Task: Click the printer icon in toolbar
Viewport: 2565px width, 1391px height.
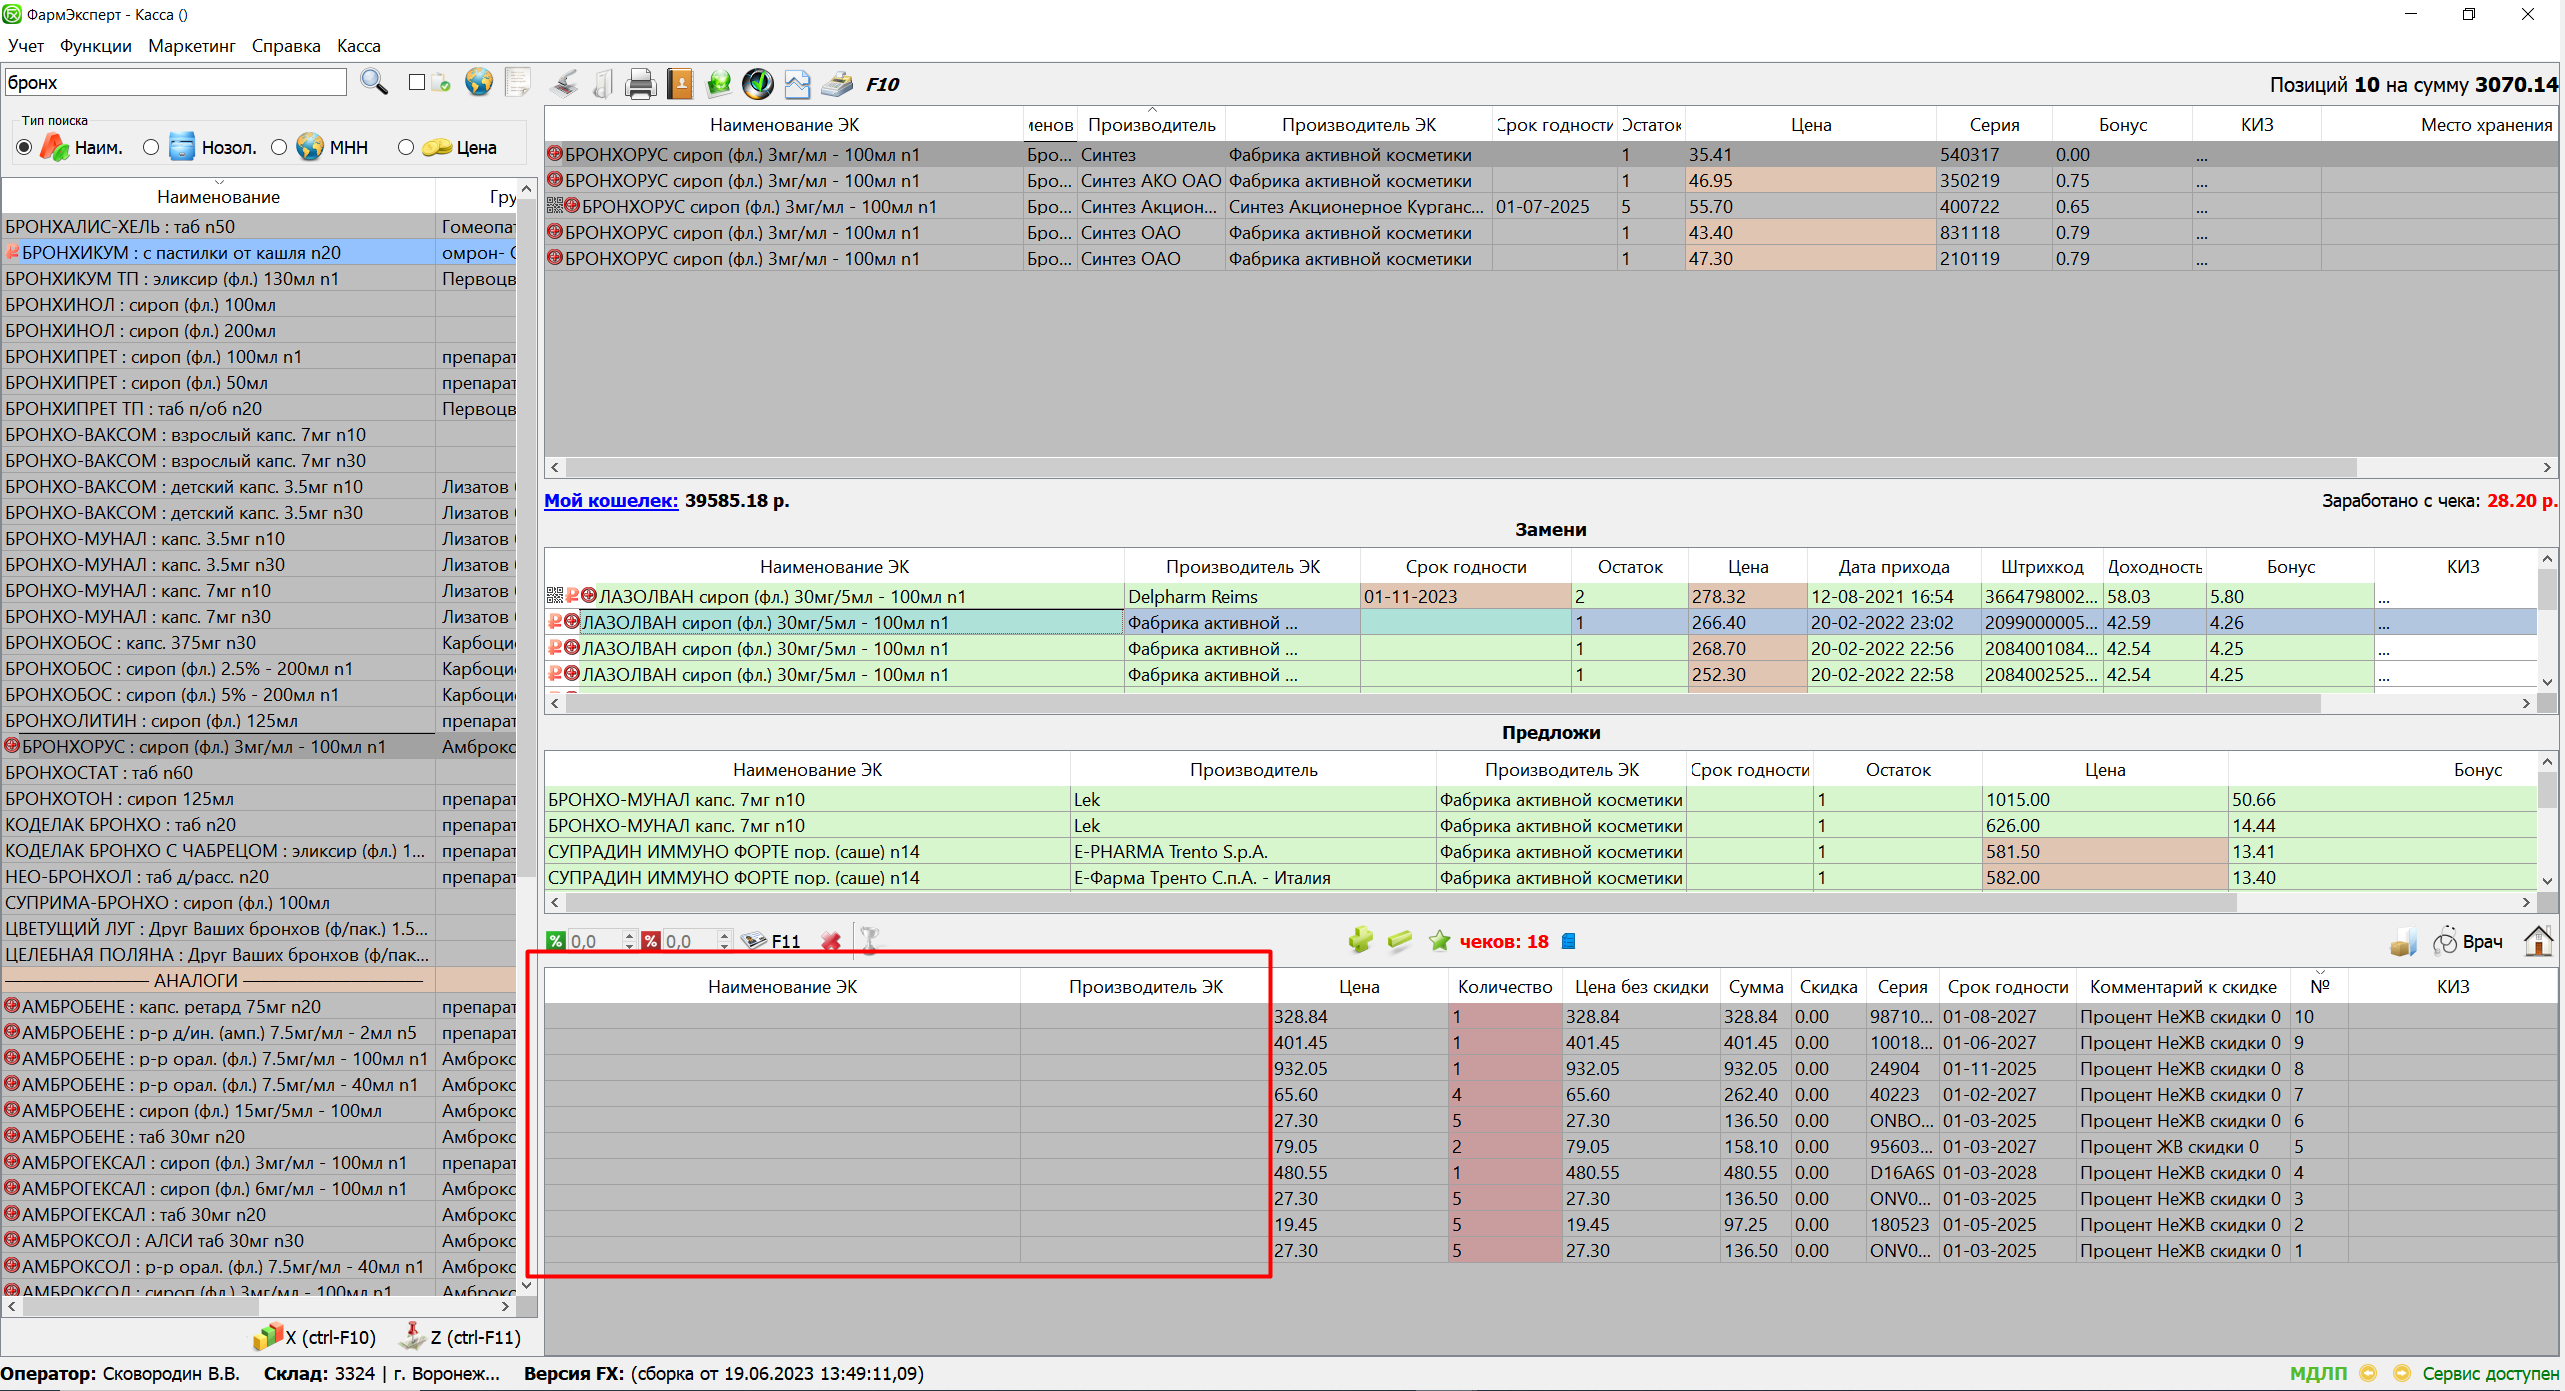Action: tap(640, 84)
